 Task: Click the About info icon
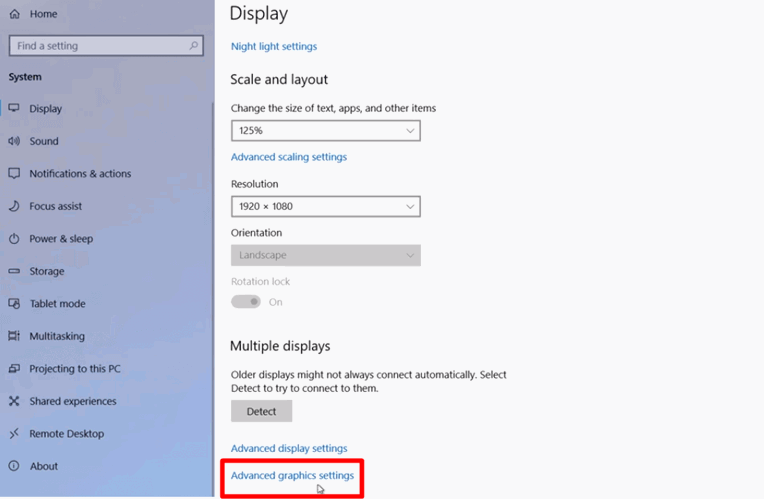click(14, 466)
